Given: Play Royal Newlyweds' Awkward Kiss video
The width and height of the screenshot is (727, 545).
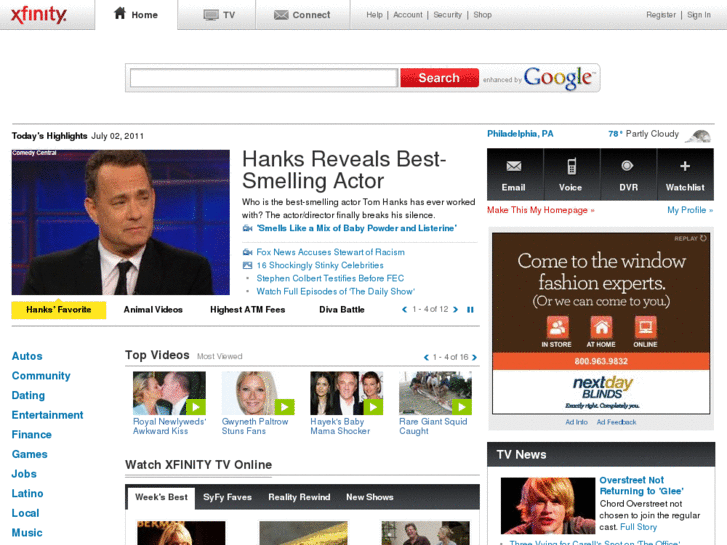Looking at the screenshot, I should click(x=169, y=393).
